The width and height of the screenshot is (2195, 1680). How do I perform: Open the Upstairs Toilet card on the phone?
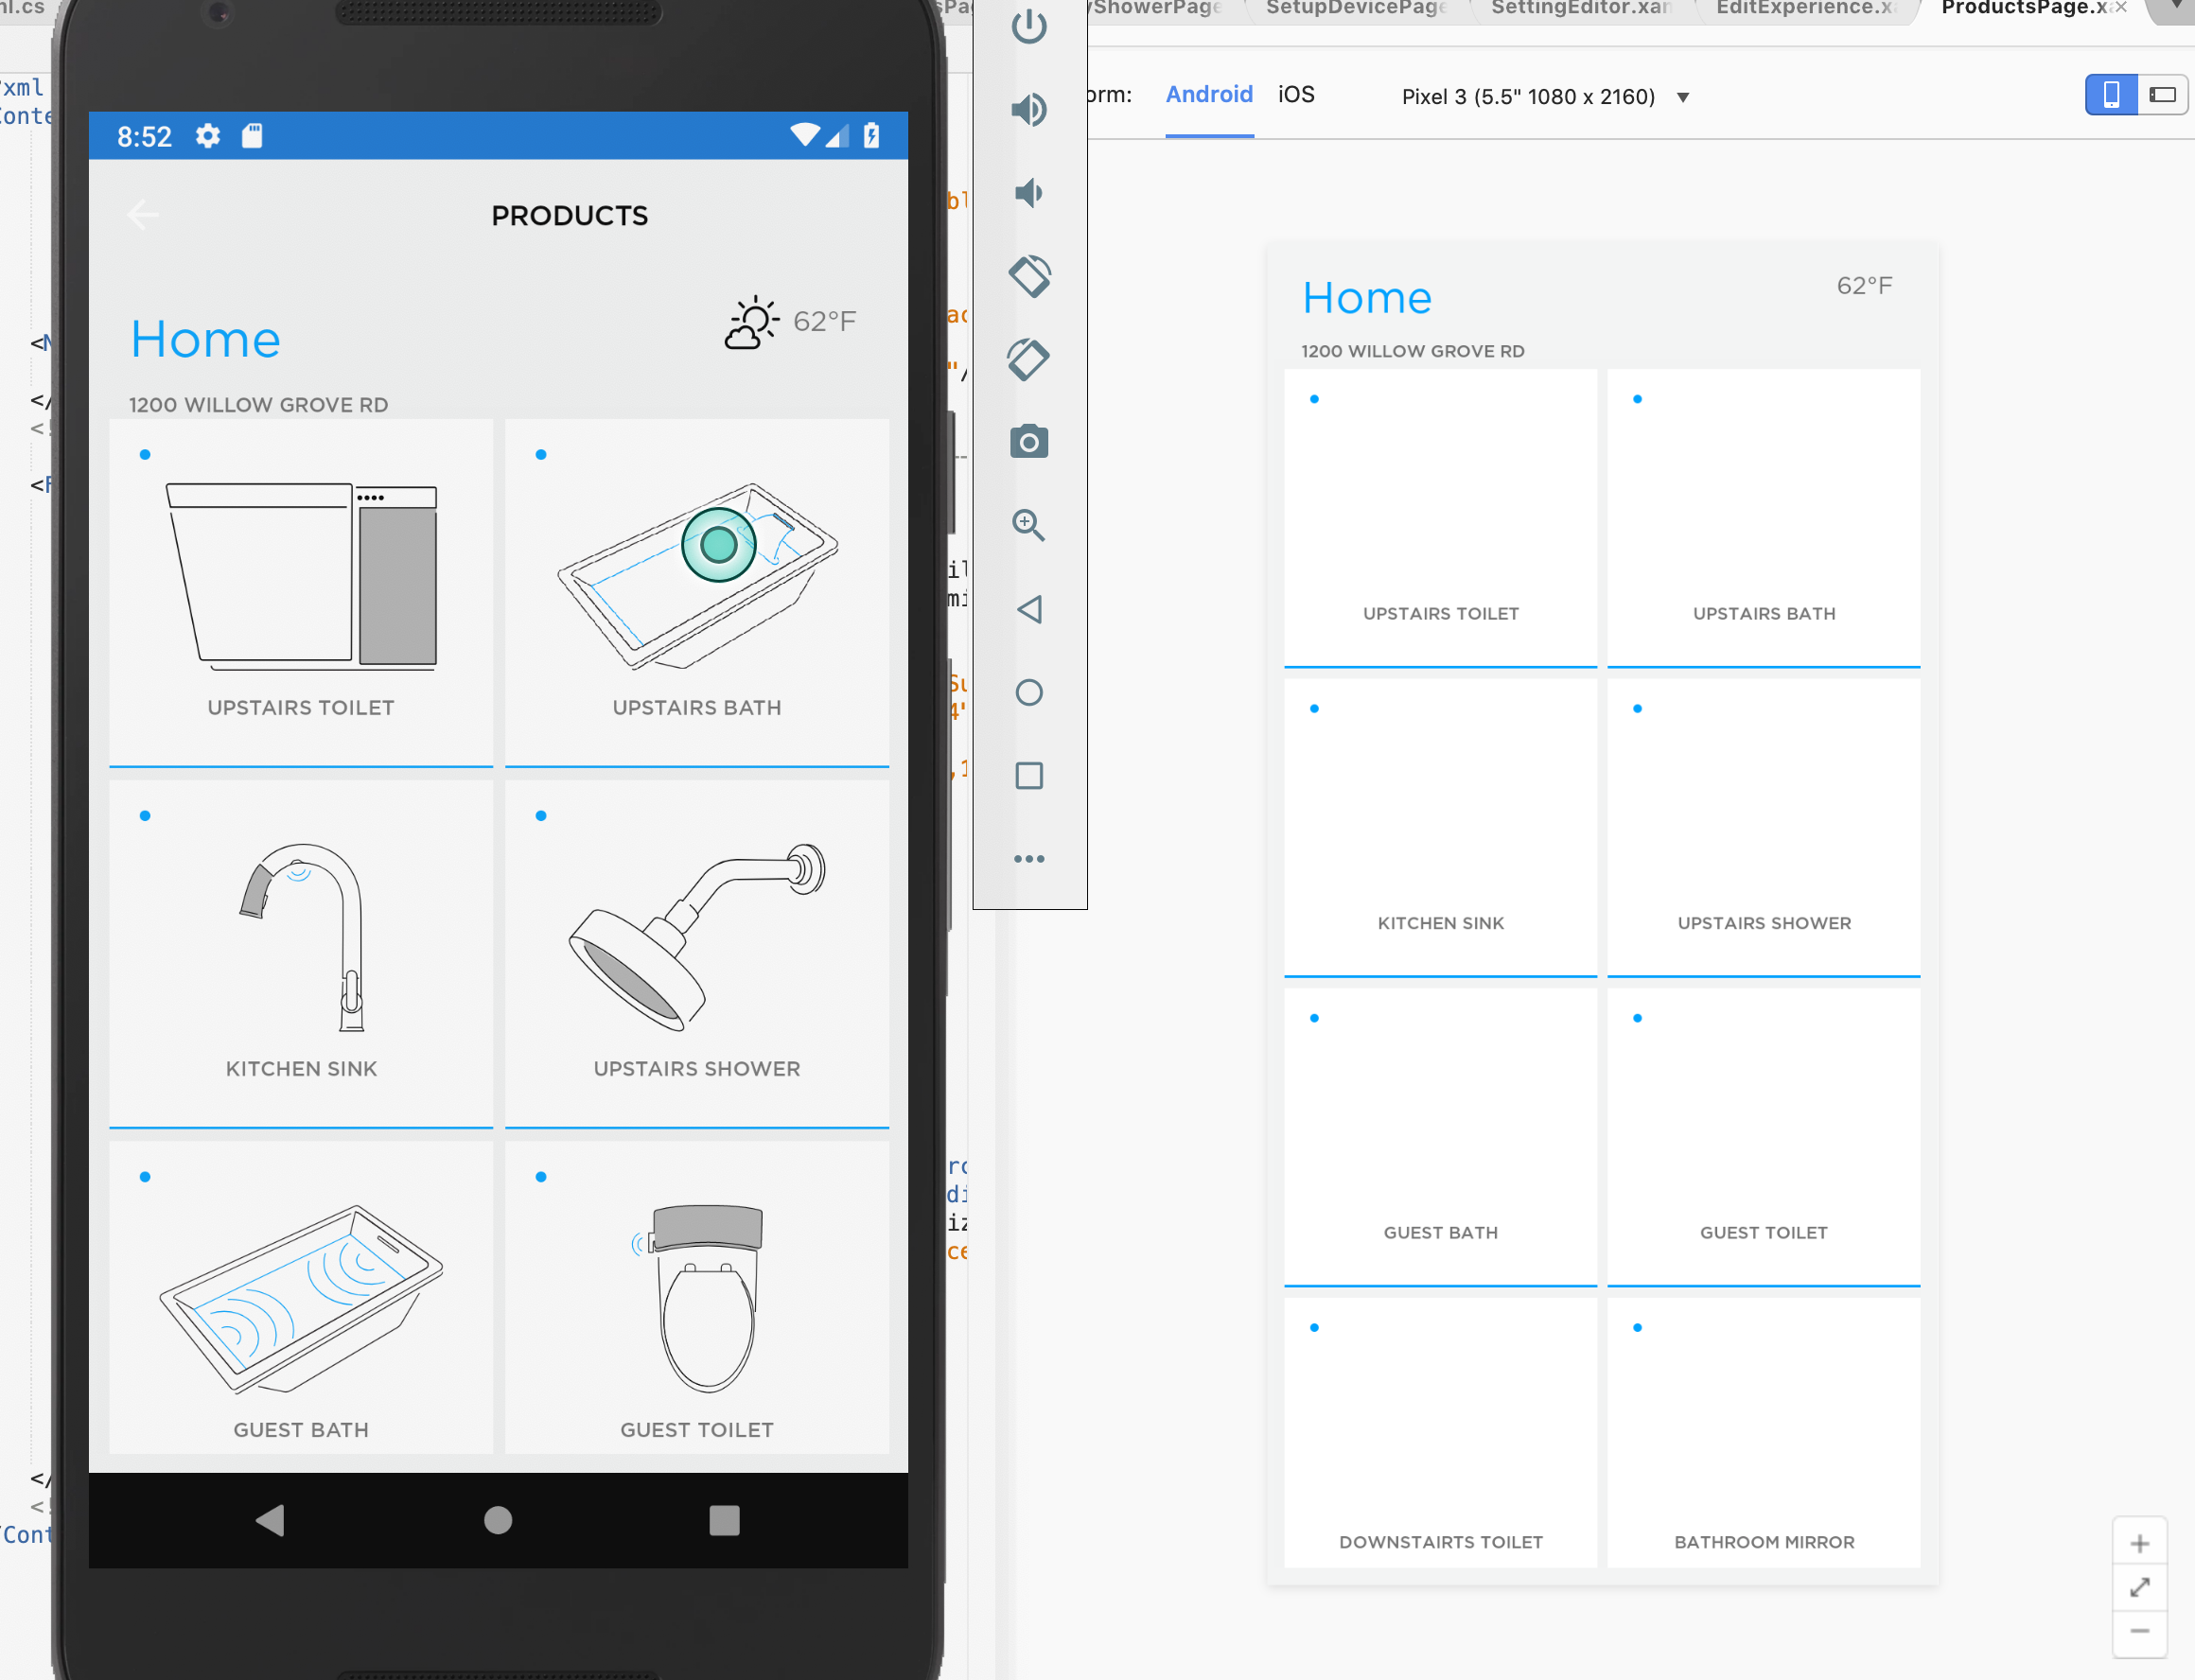(301, 593)
